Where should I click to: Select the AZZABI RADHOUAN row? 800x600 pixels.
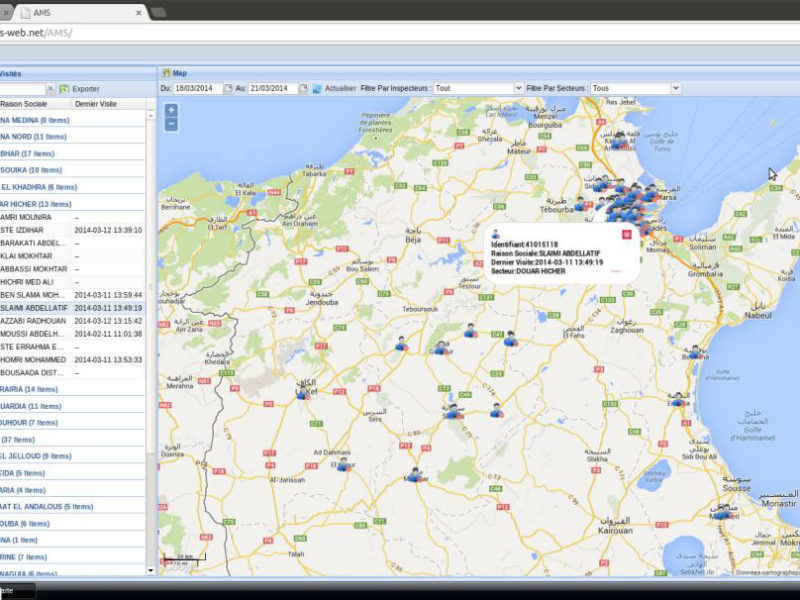(x=34, y=321)
